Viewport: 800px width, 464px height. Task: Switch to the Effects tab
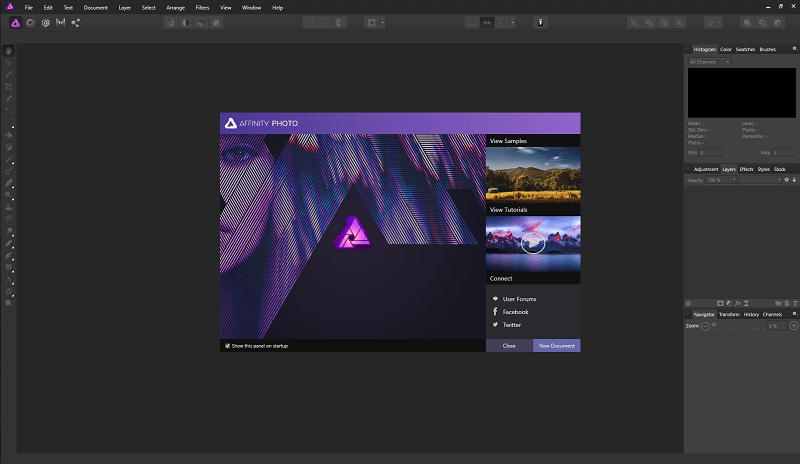(x=746, y=169)
